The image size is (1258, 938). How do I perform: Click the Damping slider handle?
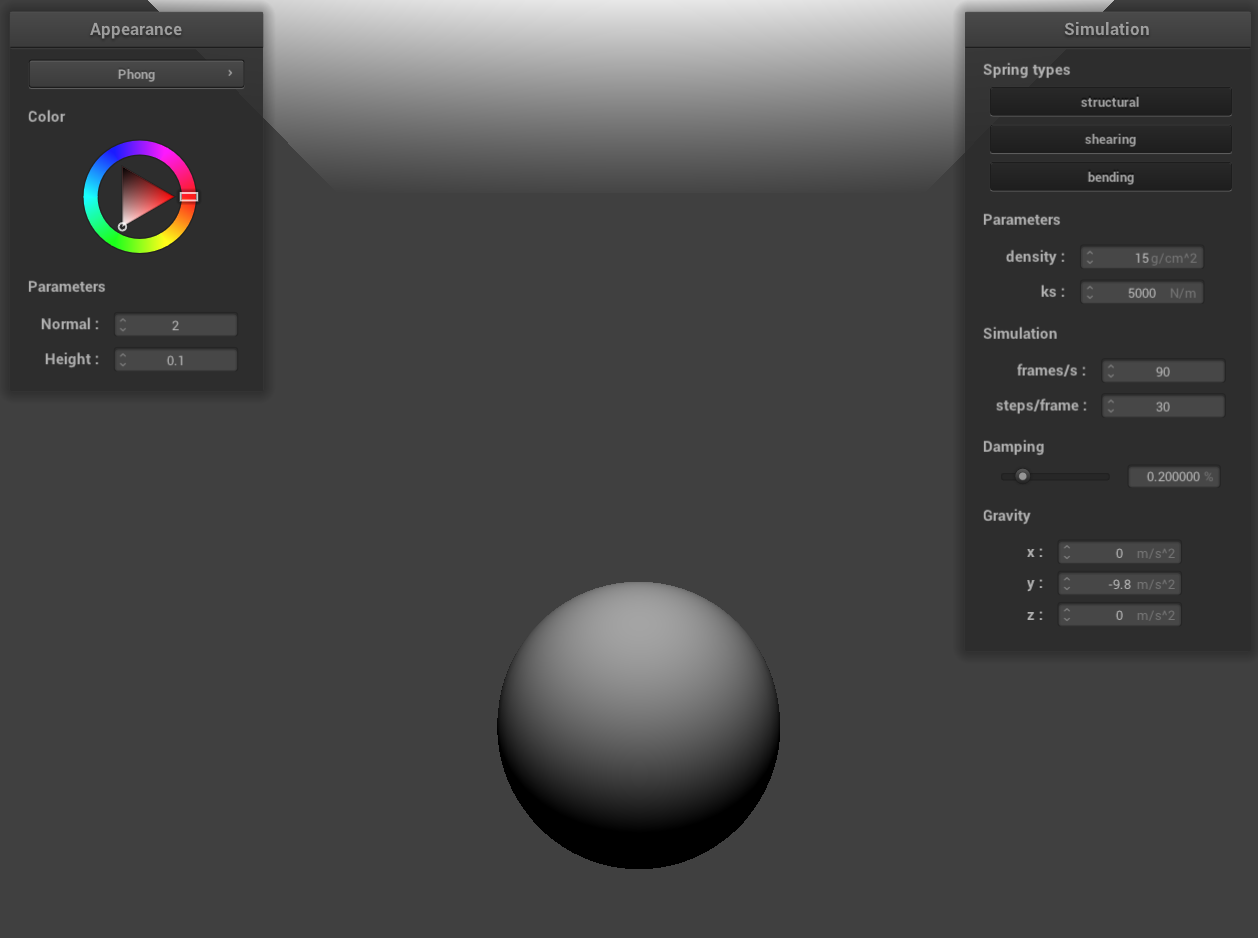pos(1022,476)
